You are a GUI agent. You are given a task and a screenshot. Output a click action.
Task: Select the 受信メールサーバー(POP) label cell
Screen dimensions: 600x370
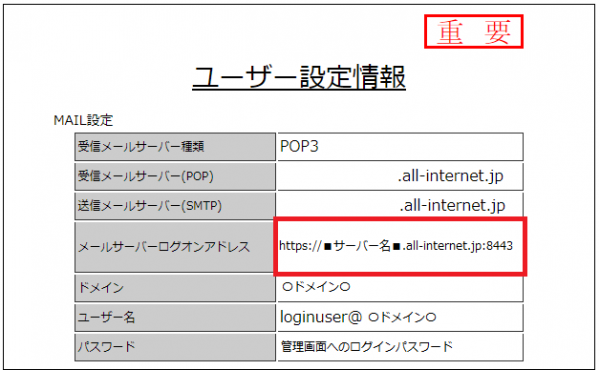point(175,176)
